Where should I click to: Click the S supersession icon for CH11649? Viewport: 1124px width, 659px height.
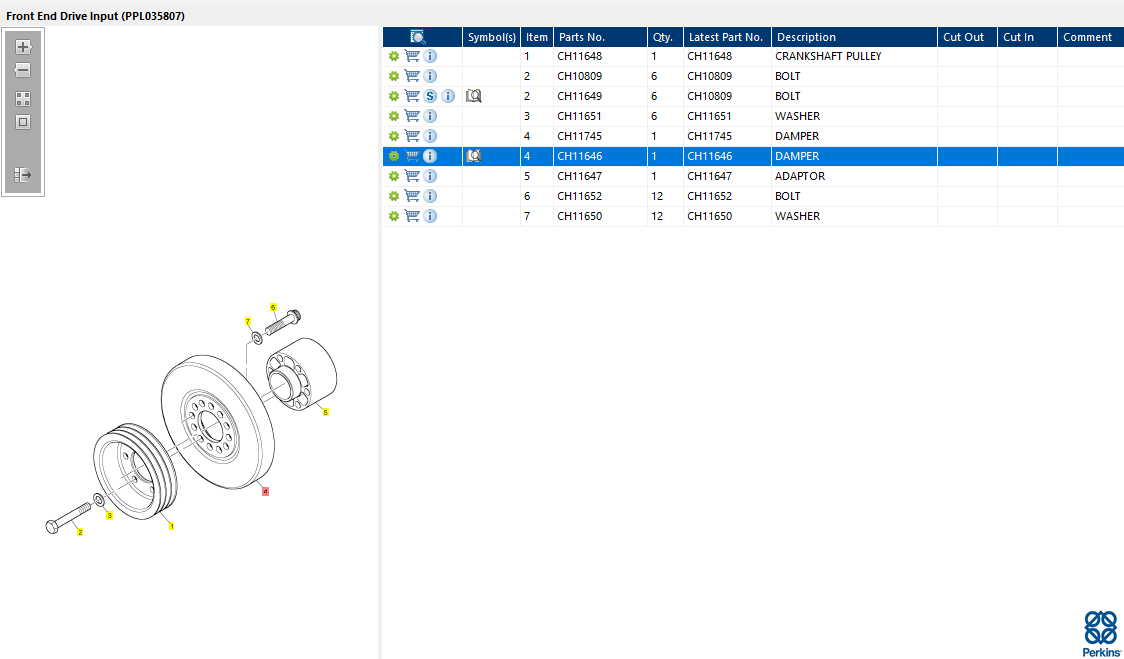pyautogui.click(x=430, y=96)
